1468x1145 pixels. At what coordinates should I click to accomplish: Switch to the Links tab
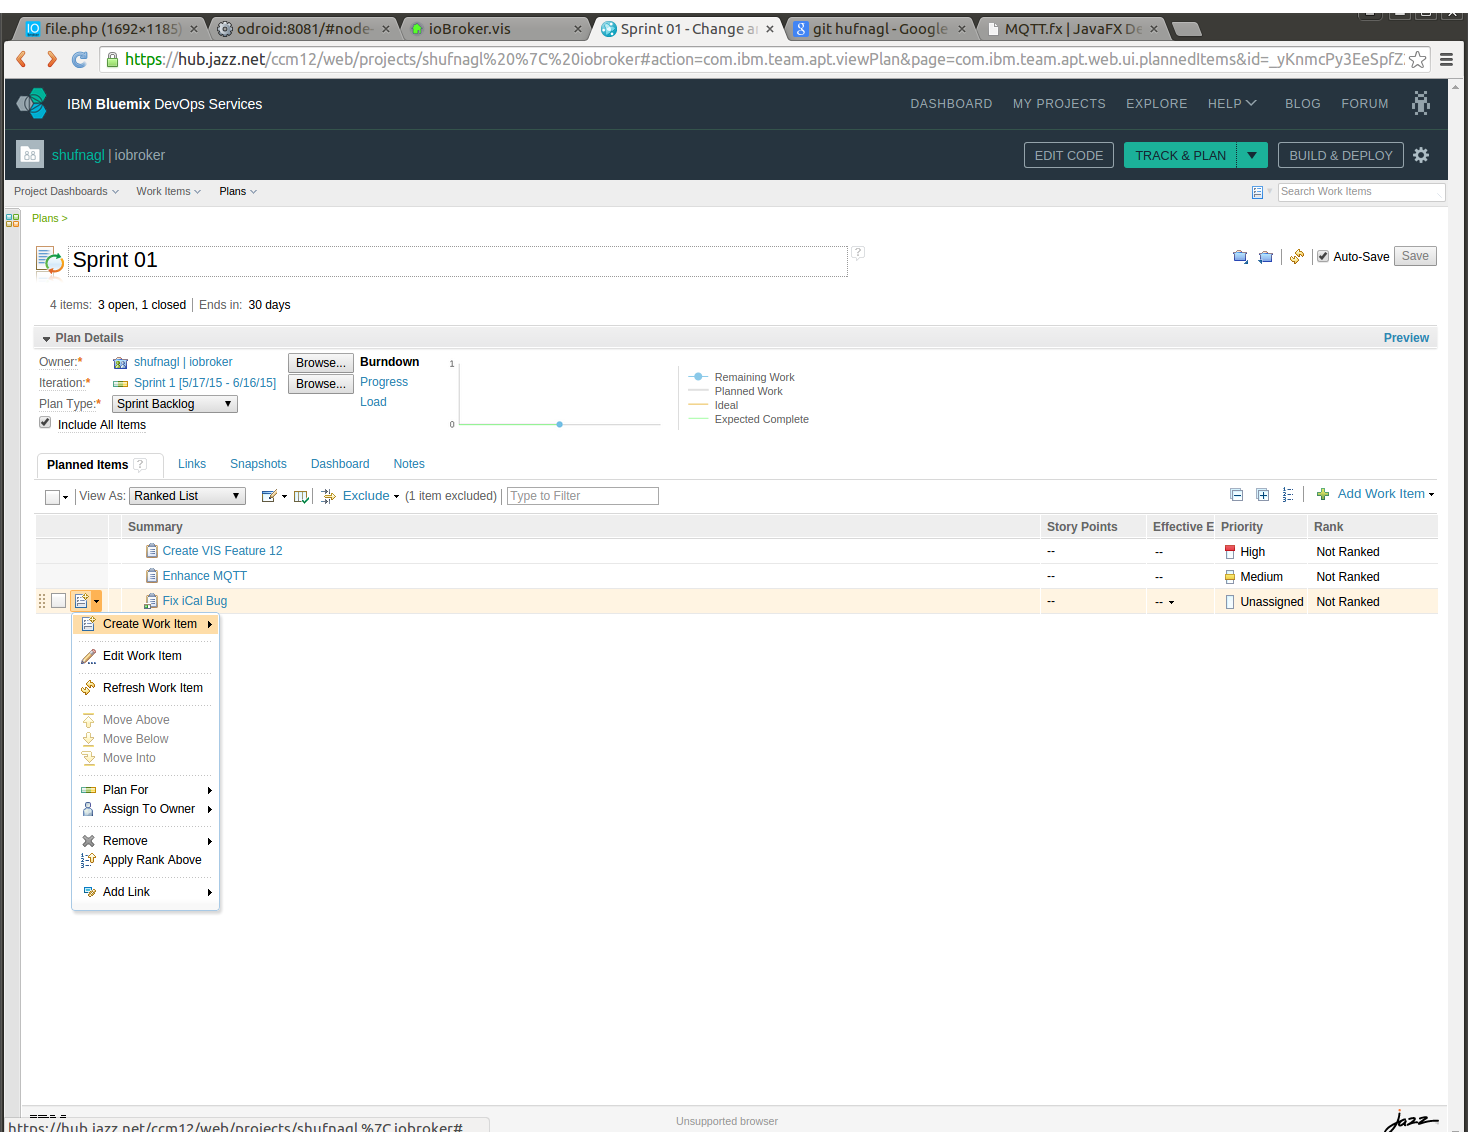tap(192, 464)
